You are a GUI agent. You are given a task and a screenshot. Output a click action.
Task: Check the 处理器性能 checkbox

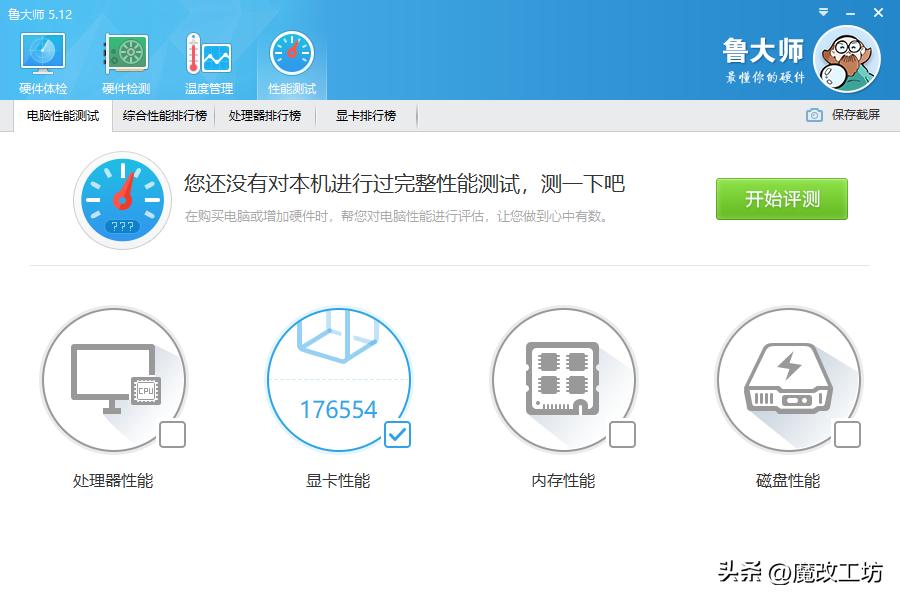[x=173, y=435]
